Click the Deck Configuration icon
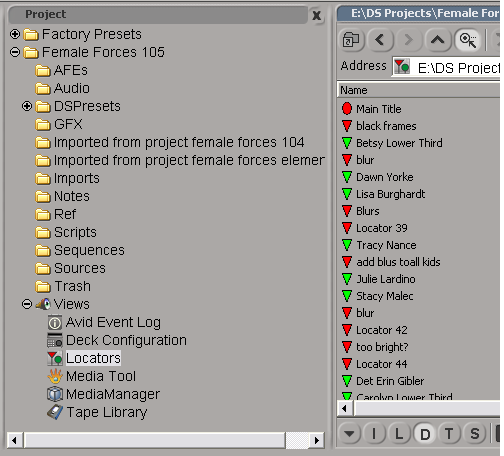The width and height of the screenshot is (504, 456). click(x=55, y=341)
